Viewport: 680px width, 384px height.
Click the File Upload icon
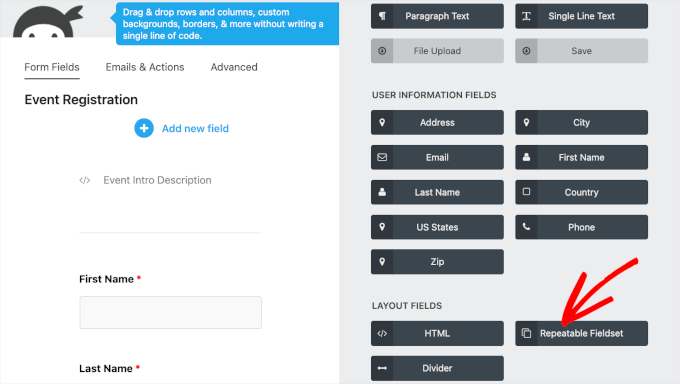pyautogui.click(x=382, y=51)
